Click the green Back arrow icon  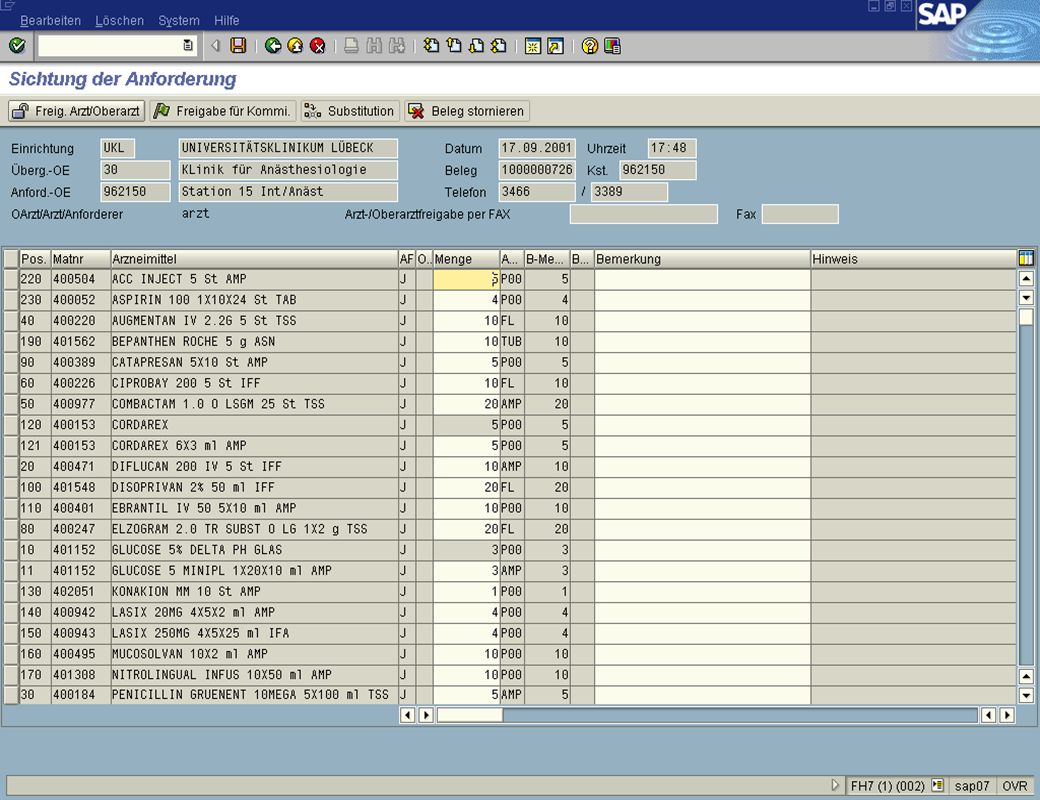pyautogui.click(x=273, y=45)
